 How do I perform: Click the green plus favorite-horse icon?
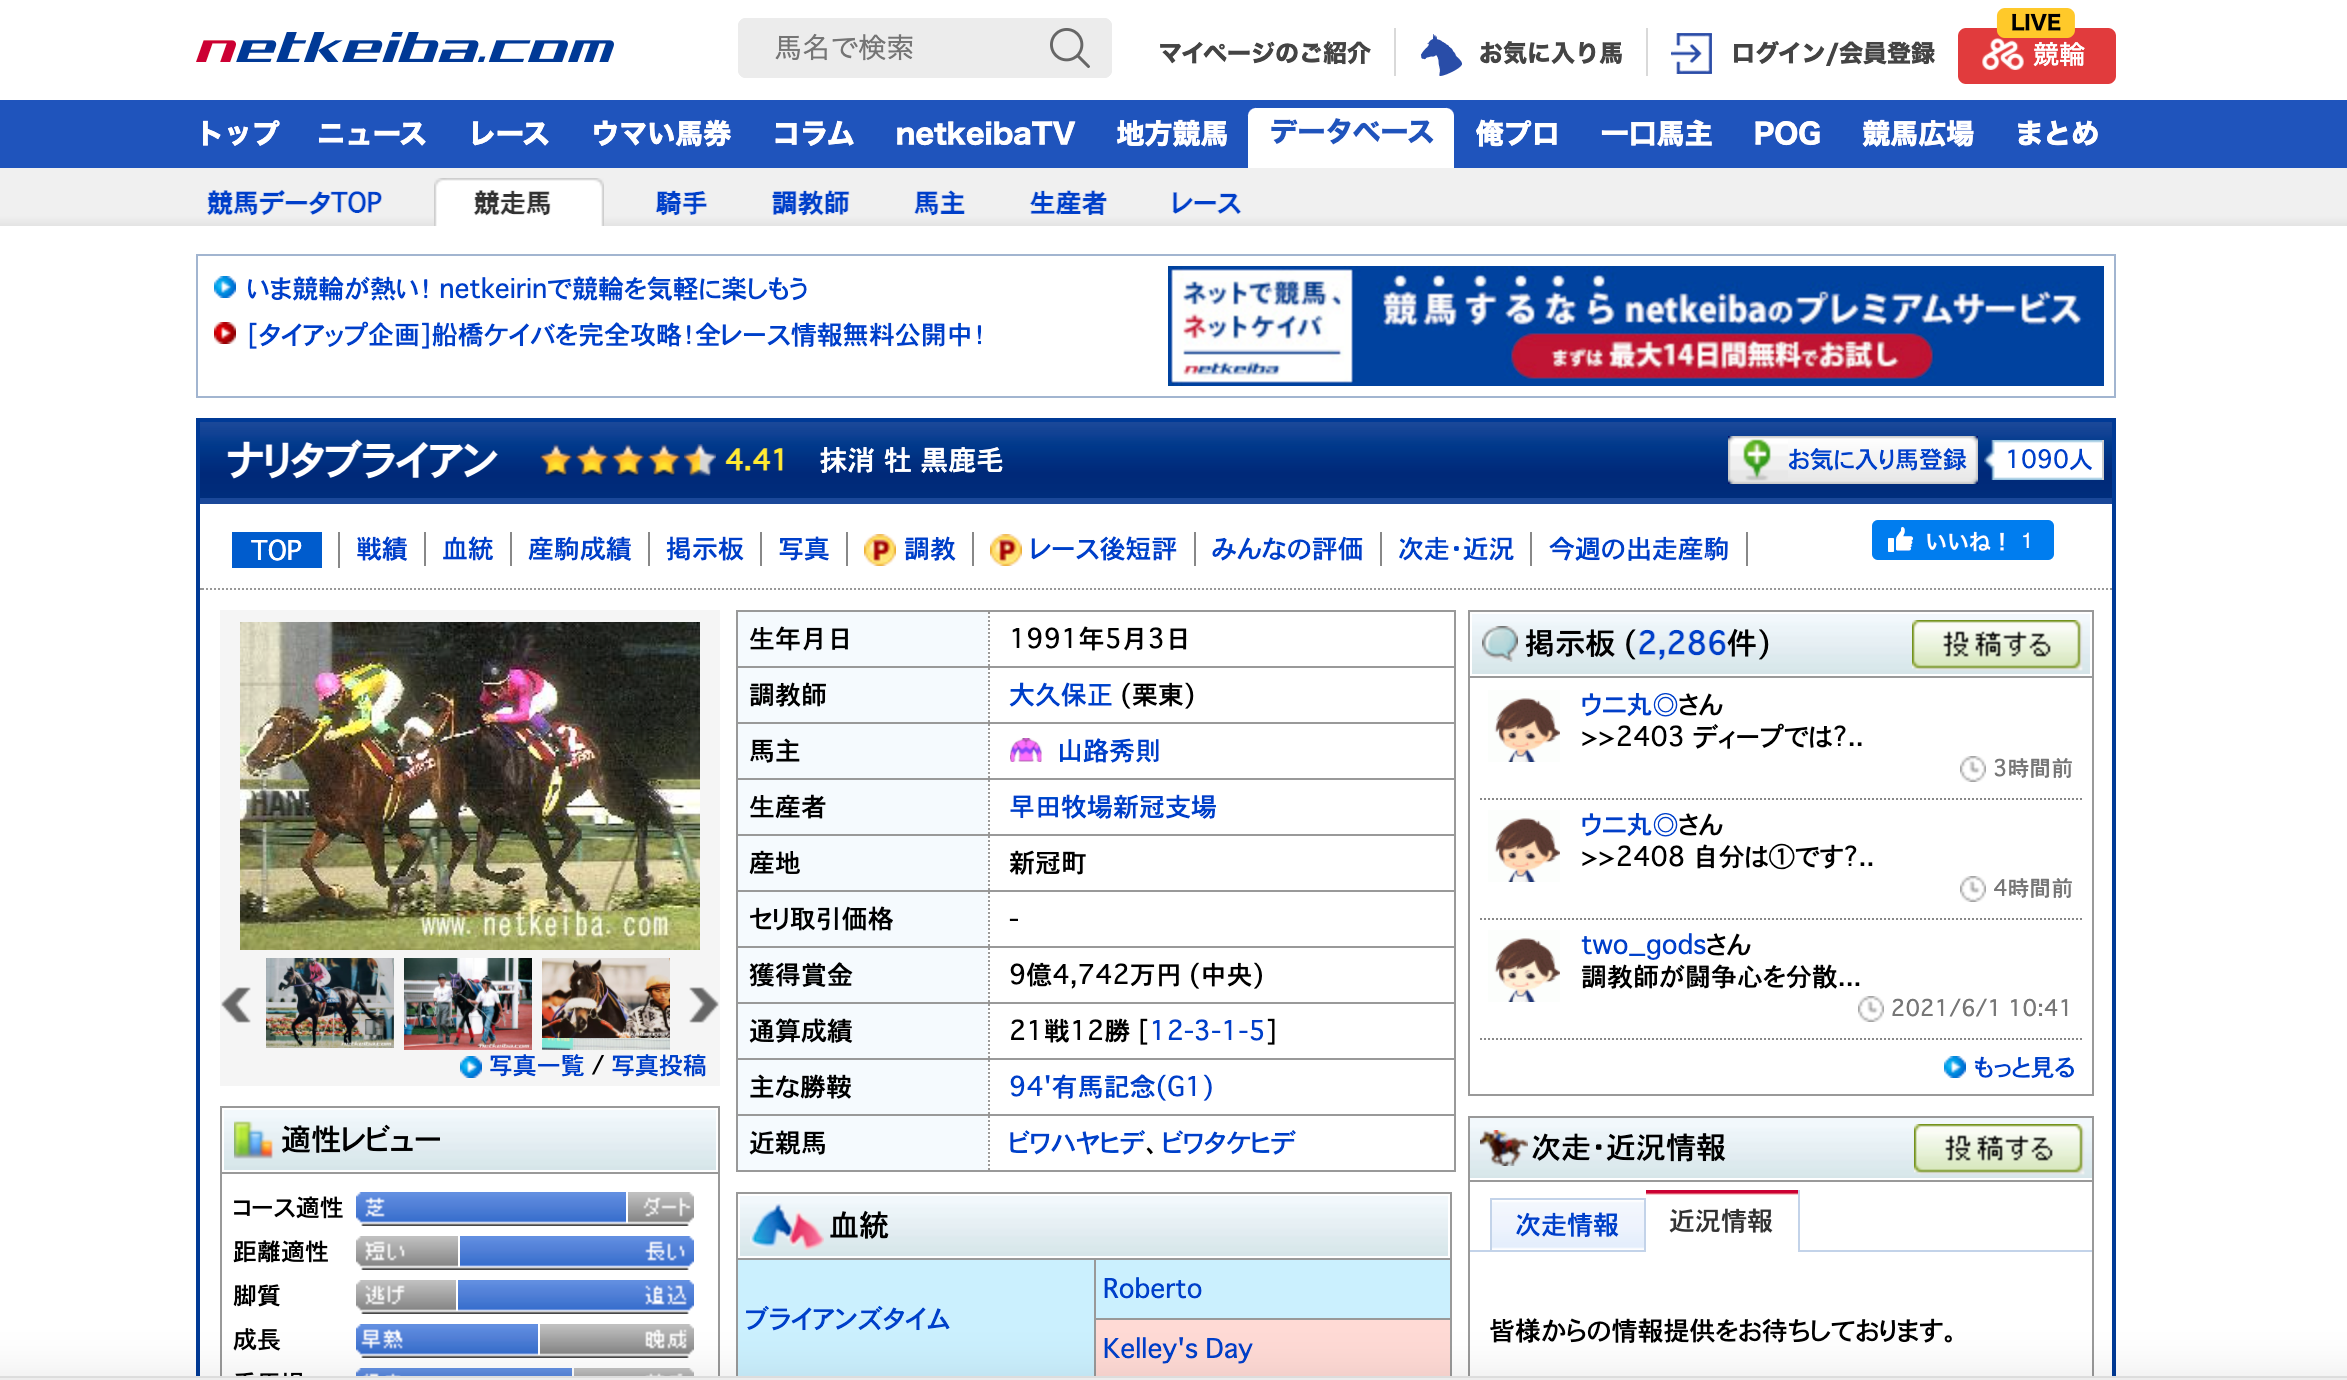coord(1756,459)
